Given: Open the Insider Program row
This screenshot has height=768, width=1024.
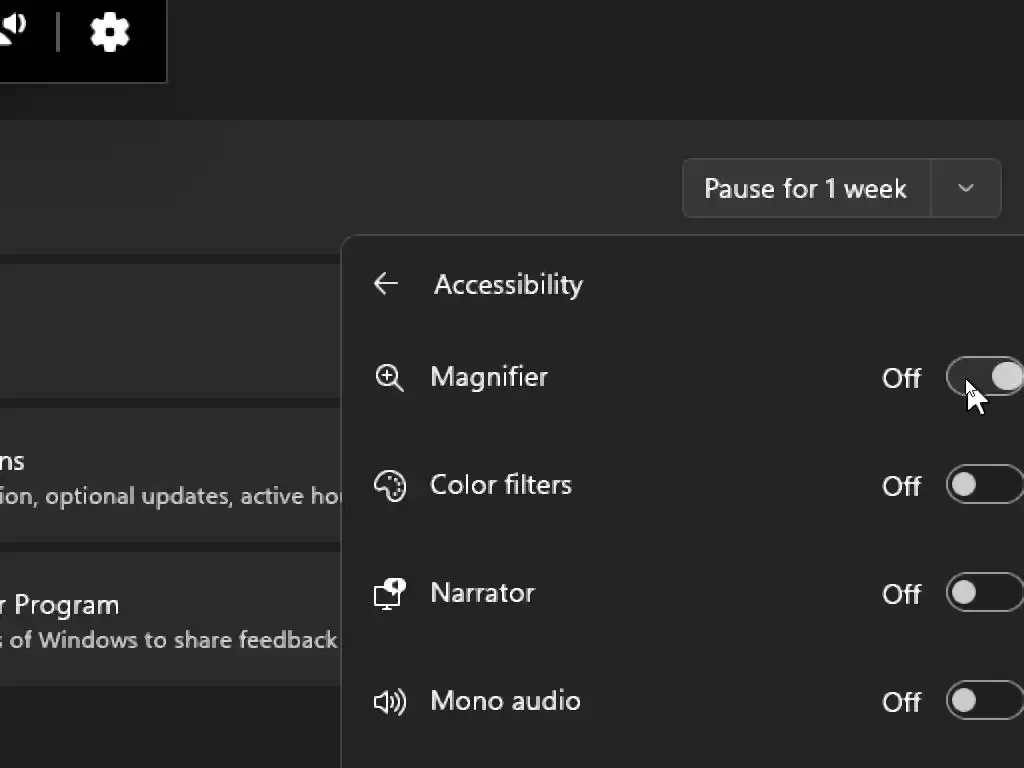Looking at the screenshot, I should tap(170, 620).
